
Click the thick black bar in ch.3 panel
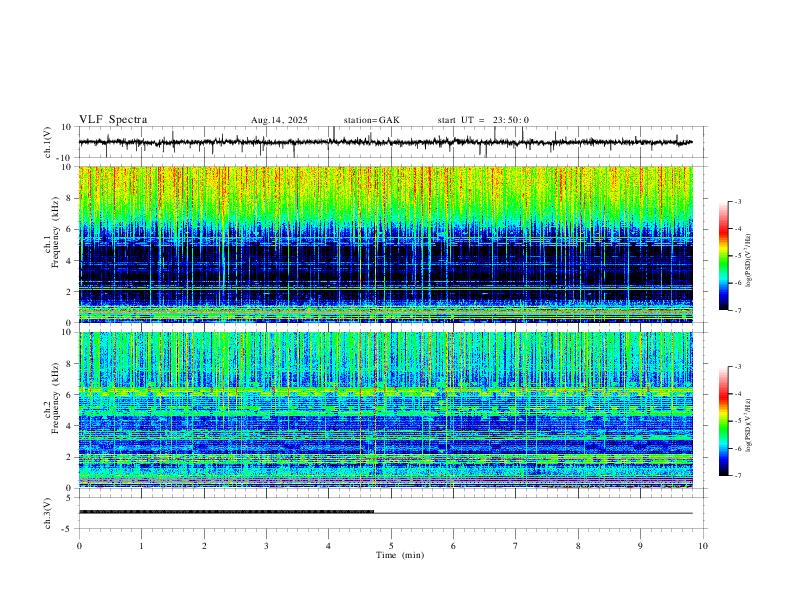click(x=226, y=512)
